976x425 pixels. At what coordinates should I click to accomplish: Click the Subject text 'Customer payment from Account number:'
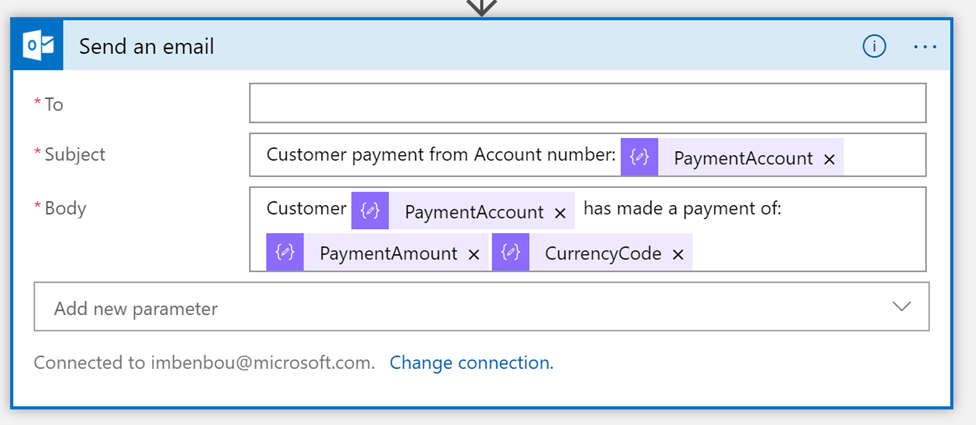pos(441,155)
